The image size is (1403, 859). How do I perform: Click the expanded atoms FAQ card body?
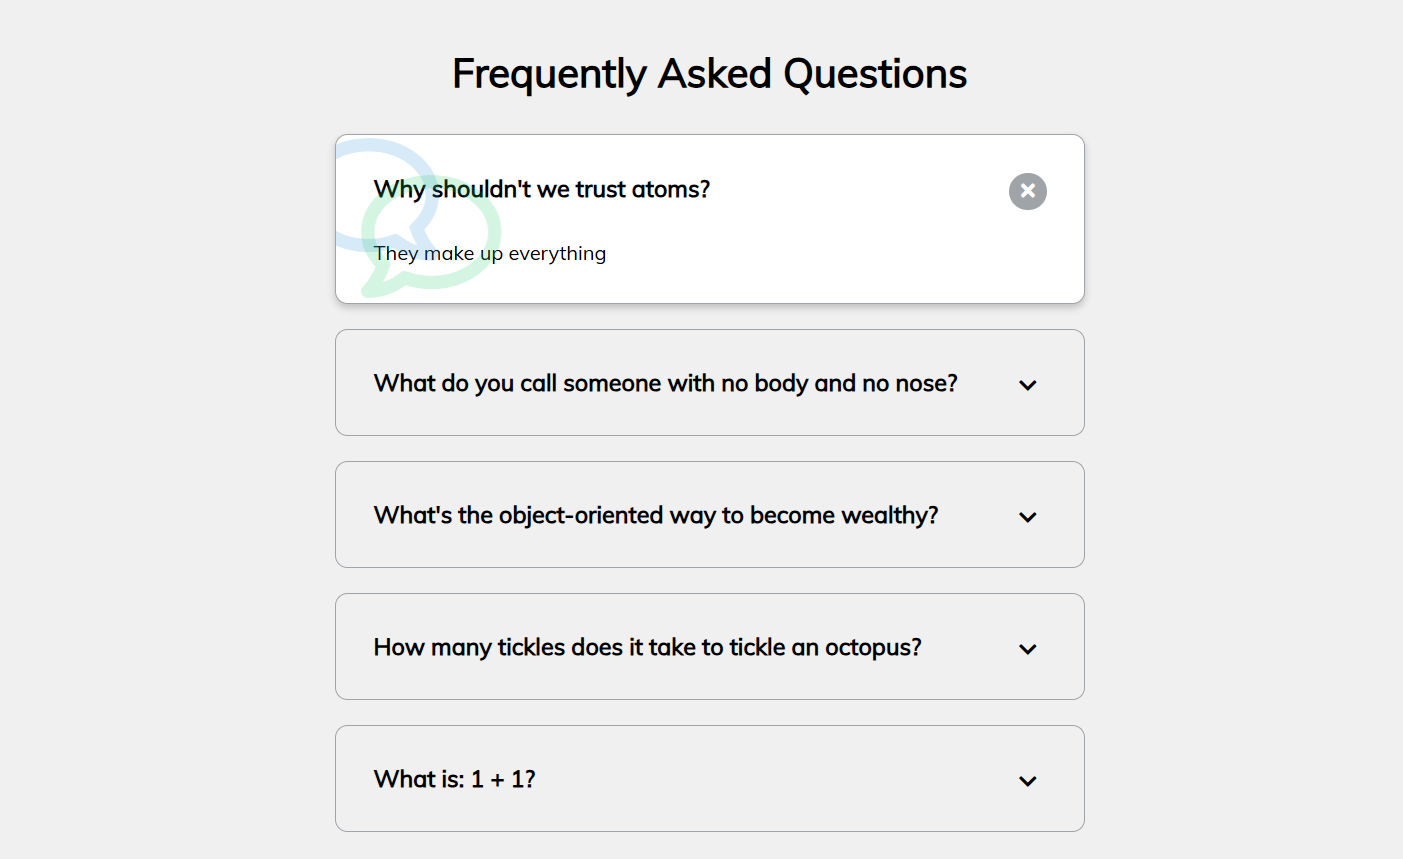click(x=800, y=250)
